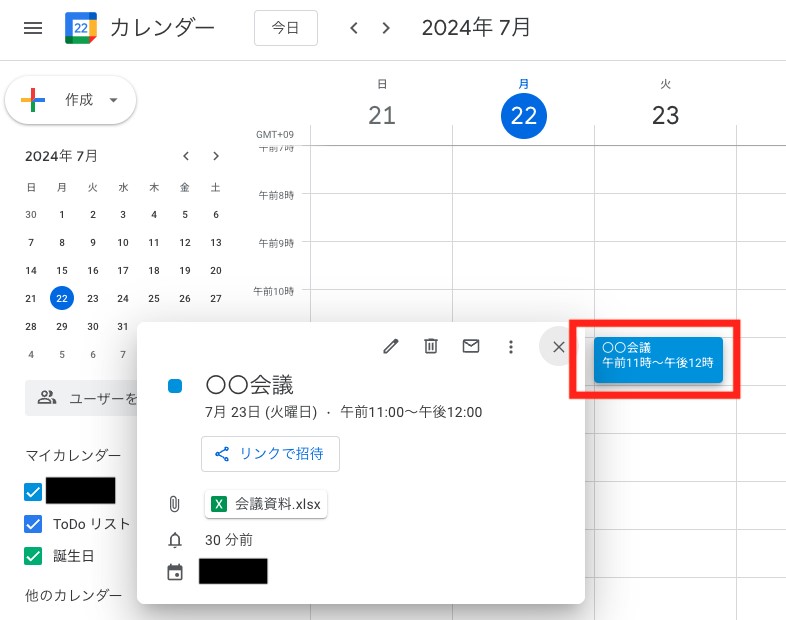Click 30 分前 reminder text
786x620 pixels.
229,540
